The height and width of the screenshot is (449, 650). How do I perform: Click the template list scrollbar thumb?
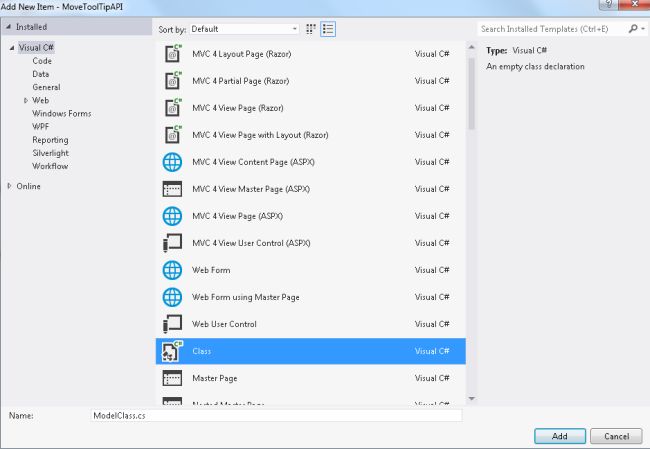[x=471, y=93]
